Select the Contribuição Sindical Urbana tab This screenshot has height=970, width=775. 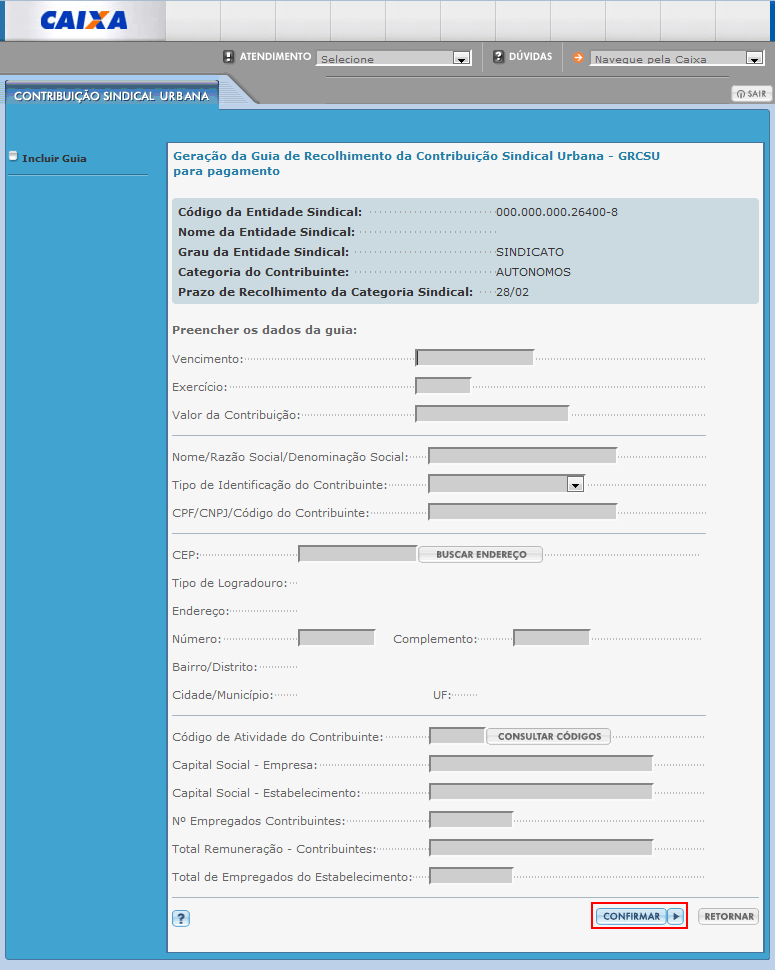(111, 96)
